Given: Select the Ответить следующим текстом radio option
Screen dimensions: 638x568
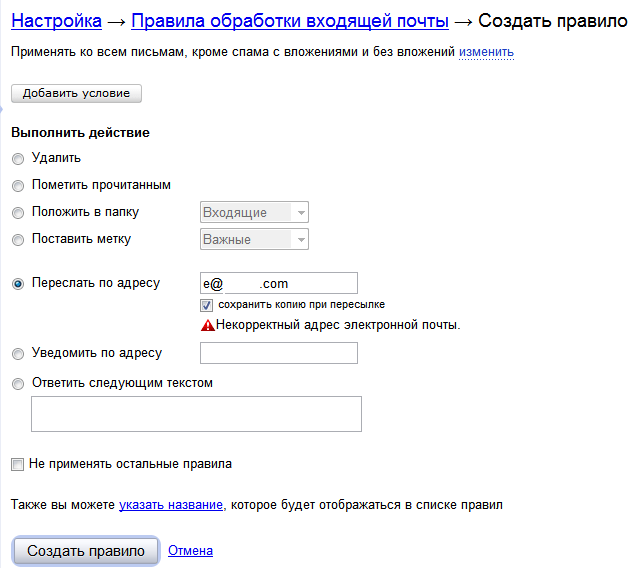Looking at the screenshot, I should tap(18, 384).
